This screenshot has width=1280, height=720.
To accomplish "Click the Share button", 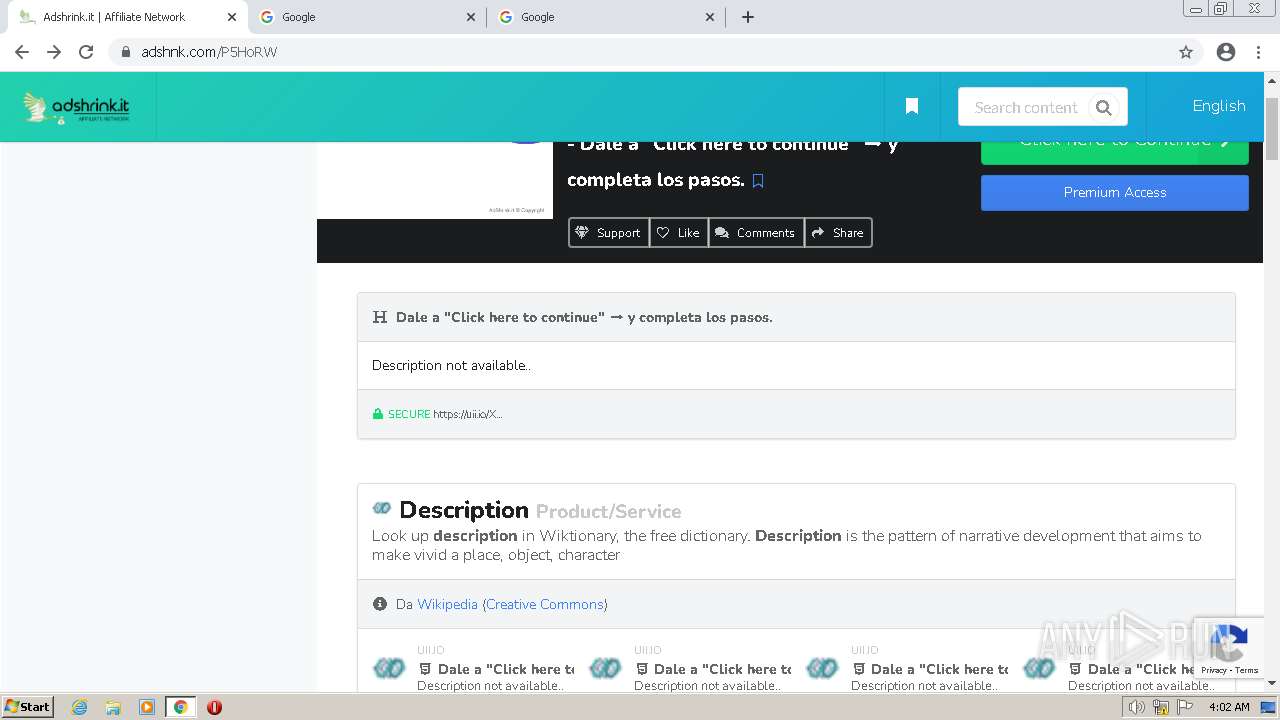I will pos(838,233).
